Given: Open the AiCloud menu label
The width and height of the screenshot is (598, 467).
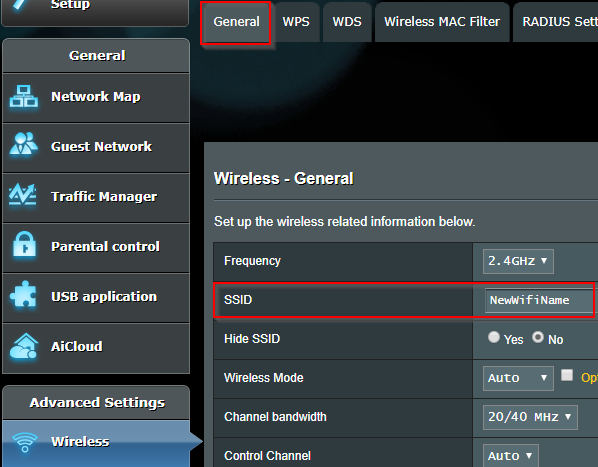Looking at the screenshot, I should pyautogui.click(x=77, y=346).
